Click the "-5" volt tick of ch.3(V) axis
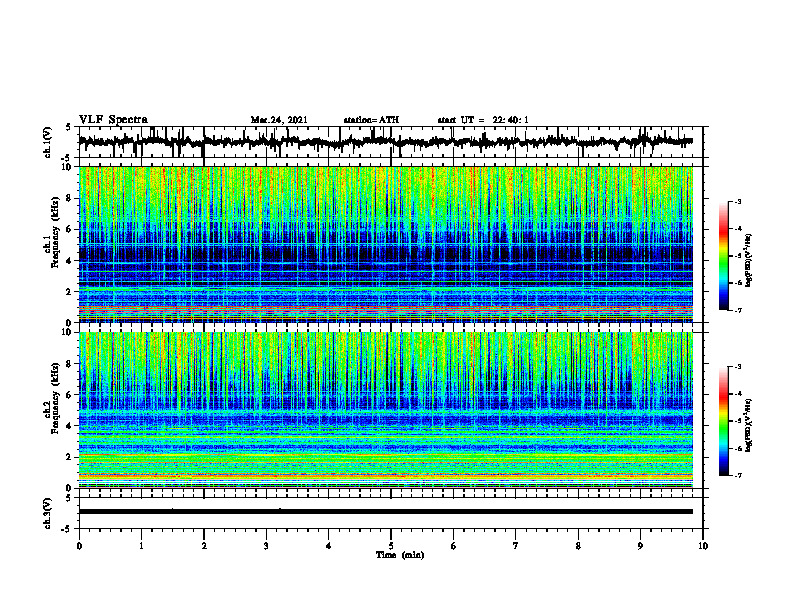 point(67,529)
